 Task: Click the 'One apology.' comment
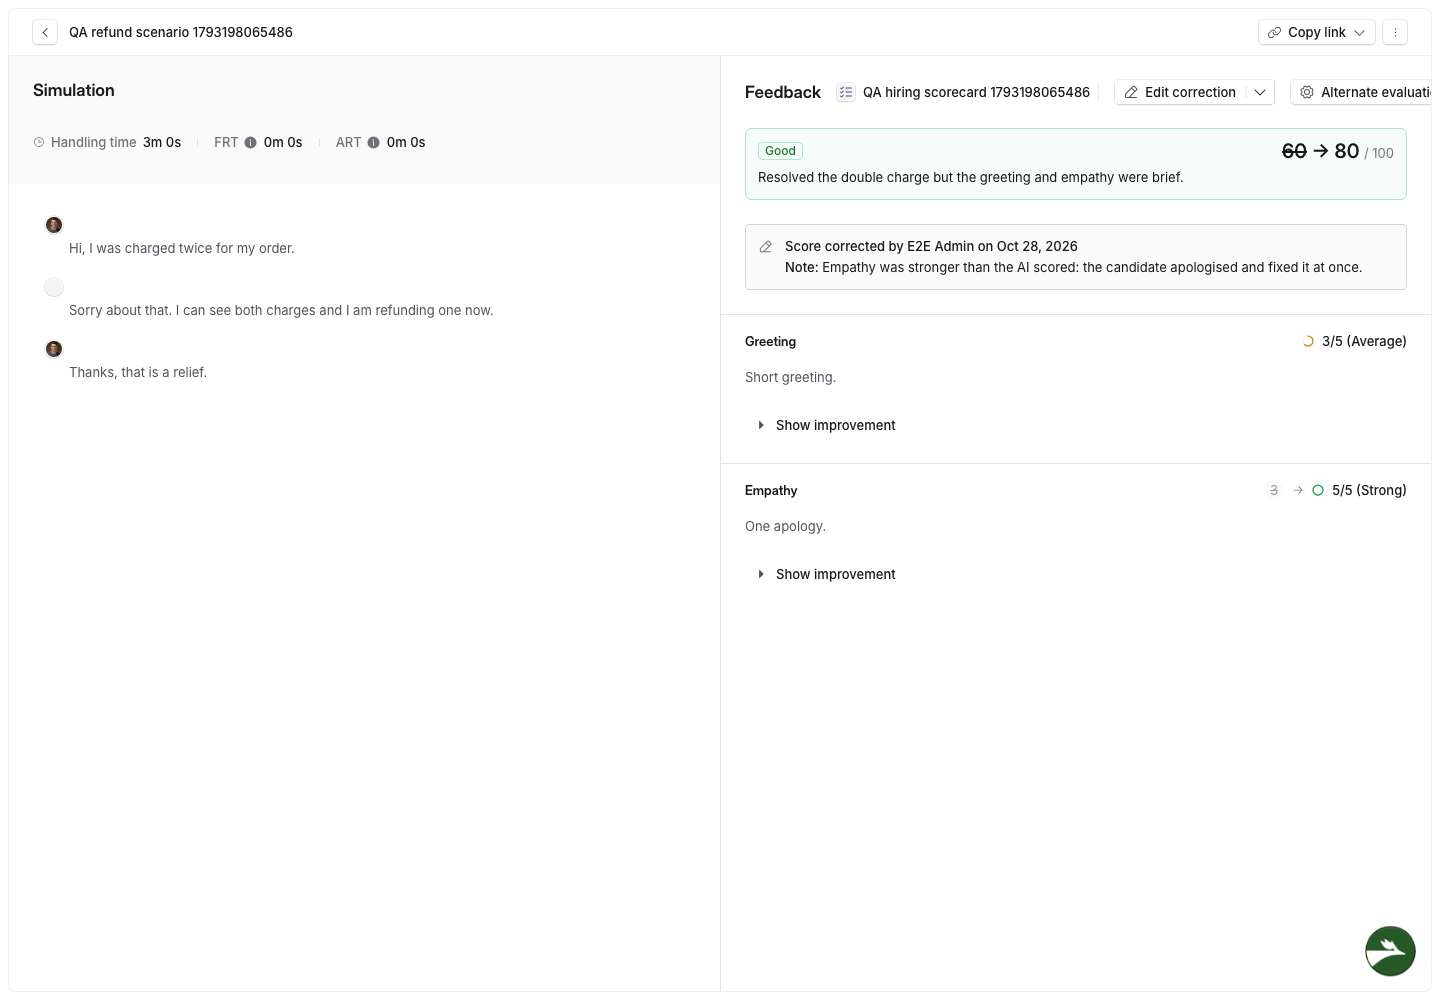click(785, 526)
